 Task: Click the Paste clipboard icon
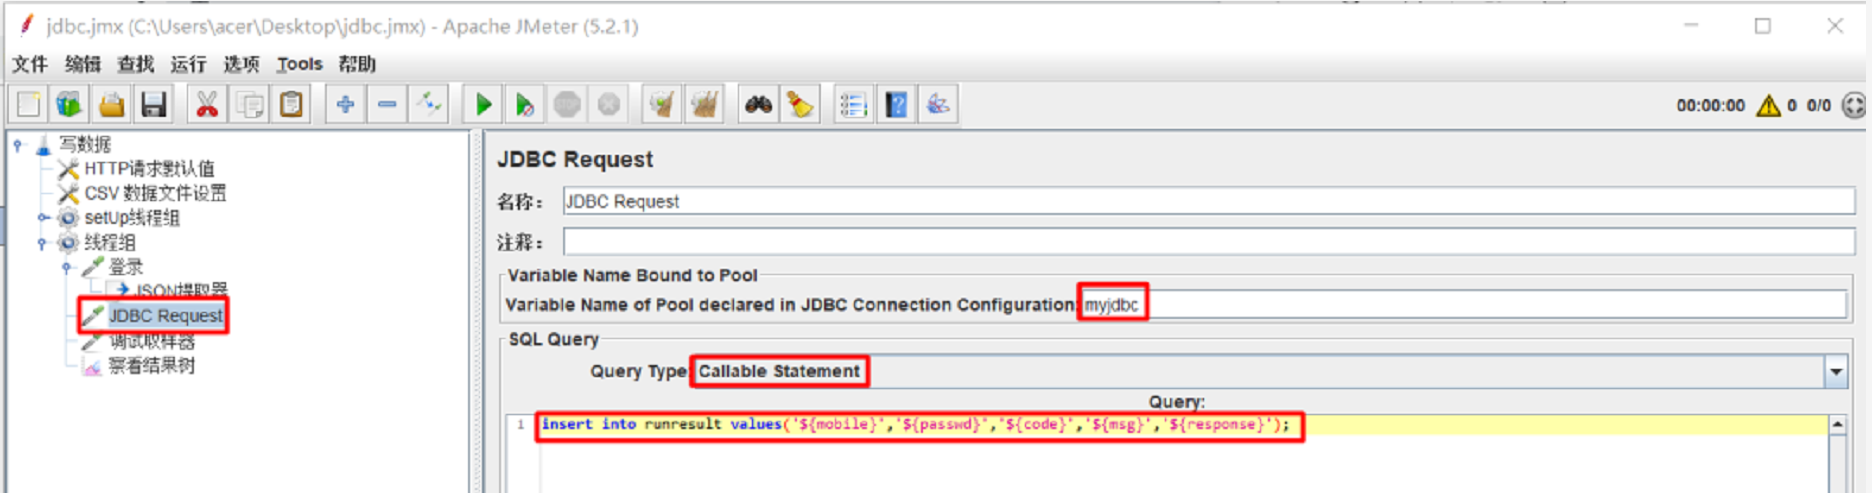pos(291,104)
